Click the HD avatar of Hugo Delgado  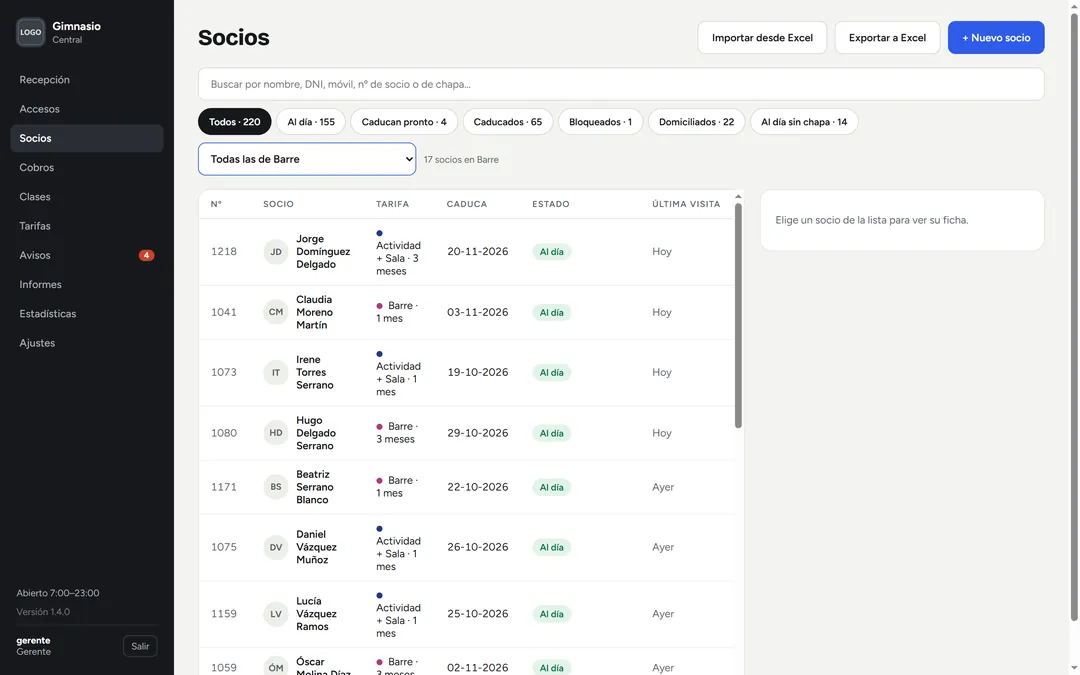276,433
